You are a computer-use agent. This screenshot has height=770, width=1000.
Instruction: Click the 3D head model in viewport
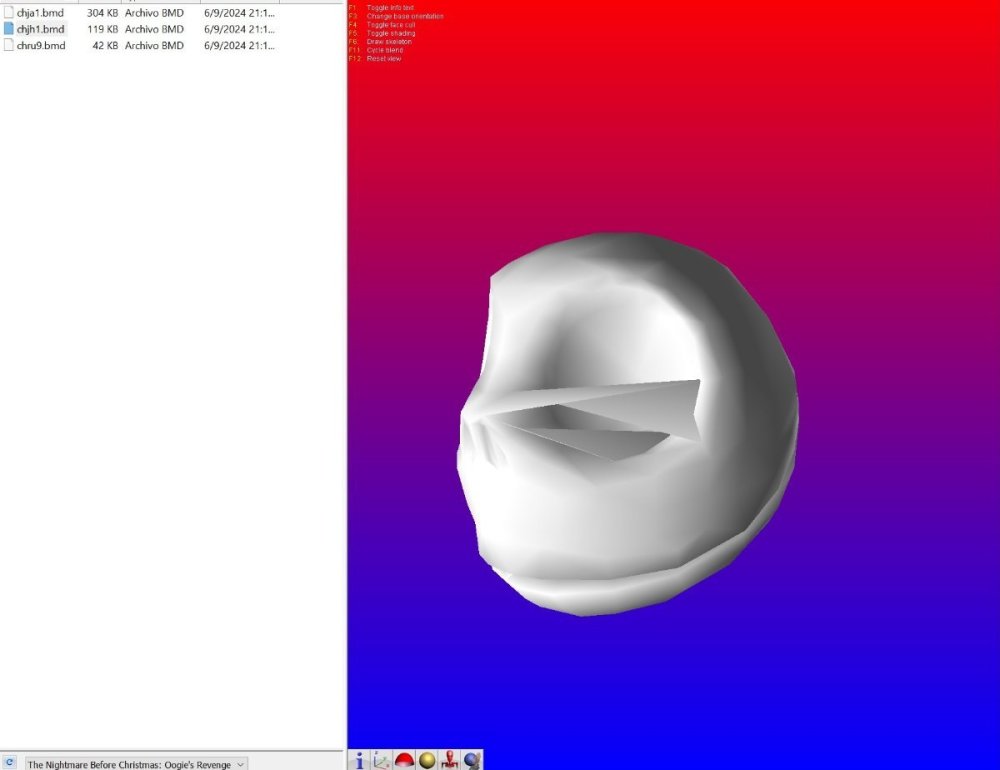[630, 420]
